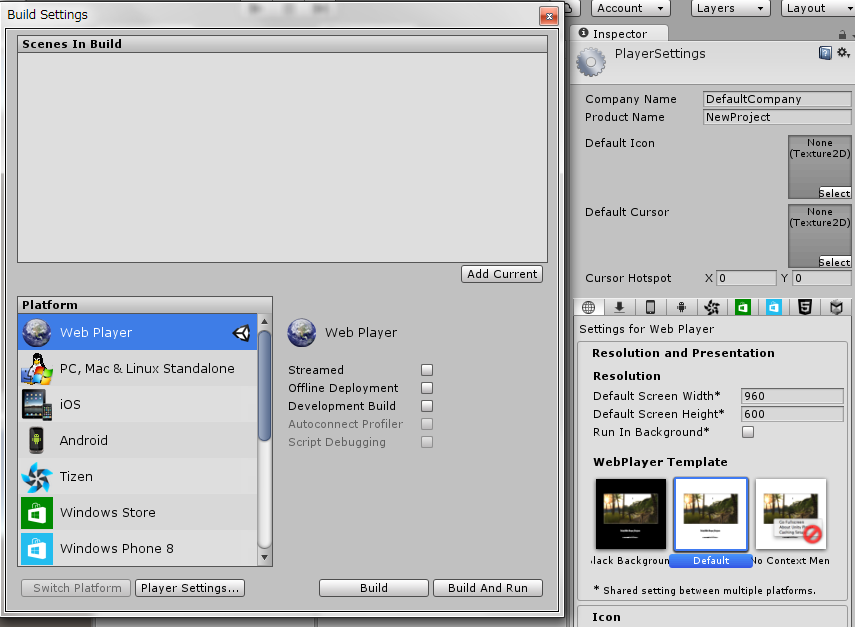Toggle Script Debugging checkbox

427,442
